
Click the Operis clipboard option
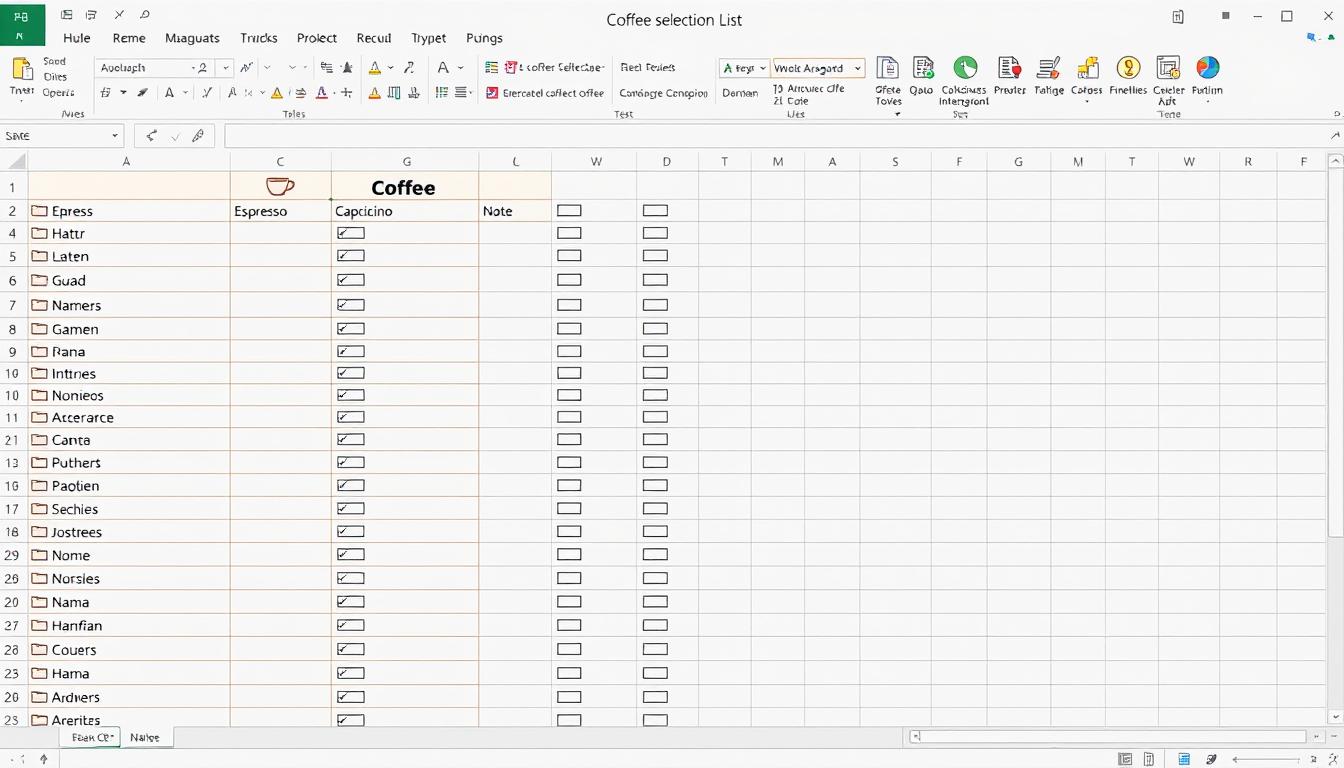58,92
